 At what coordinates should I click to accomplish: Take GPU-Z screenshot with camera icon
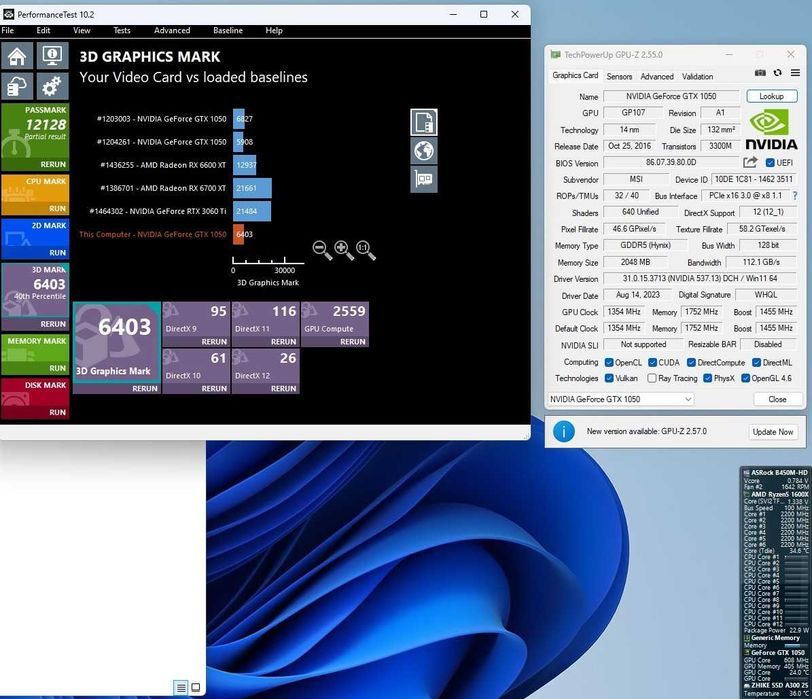click(760, 73)
